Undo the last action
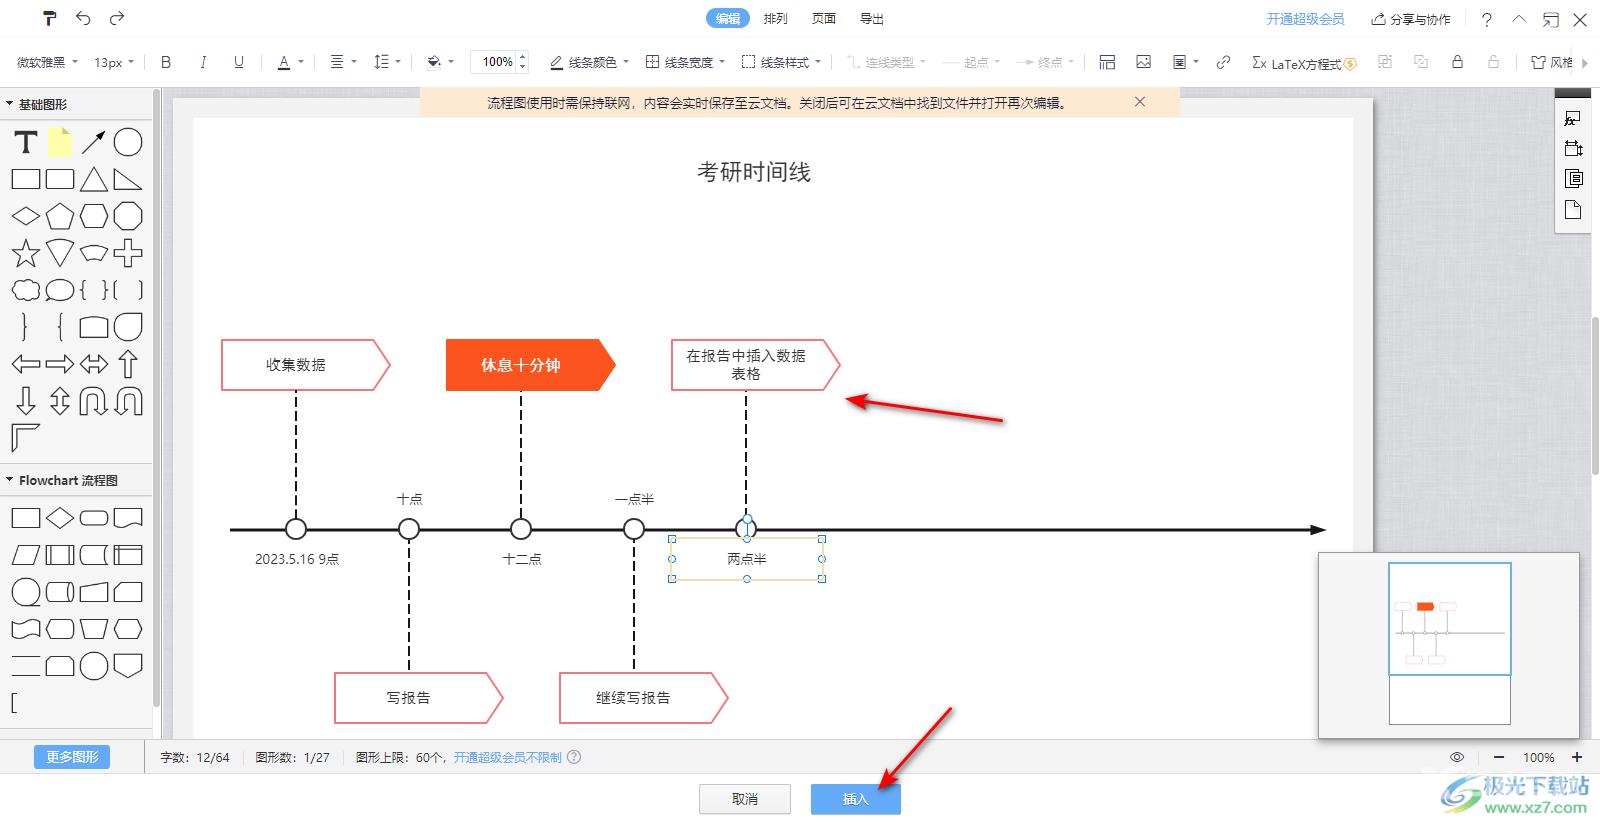 tap(83, 18)
